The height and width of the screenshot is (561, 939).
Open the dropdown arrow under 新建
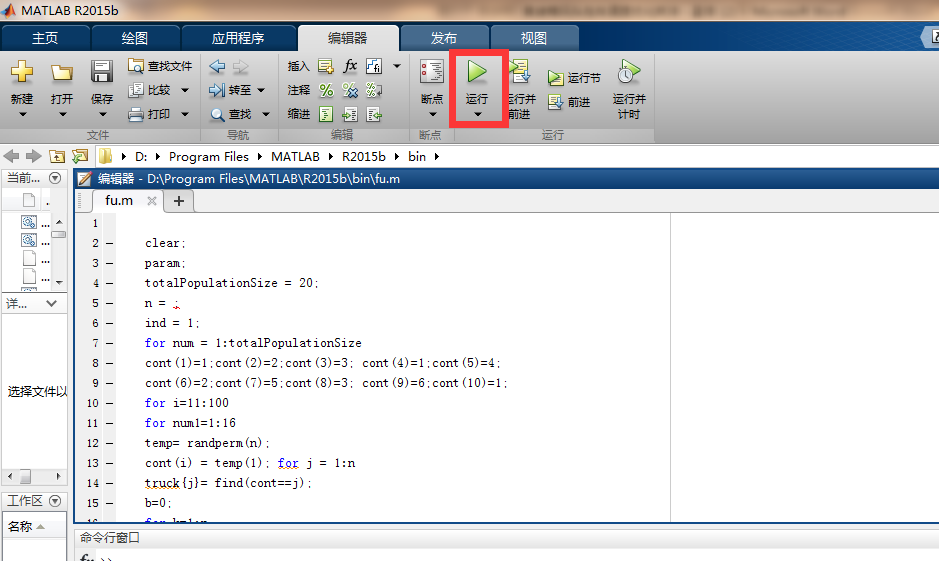pos(22,114)
